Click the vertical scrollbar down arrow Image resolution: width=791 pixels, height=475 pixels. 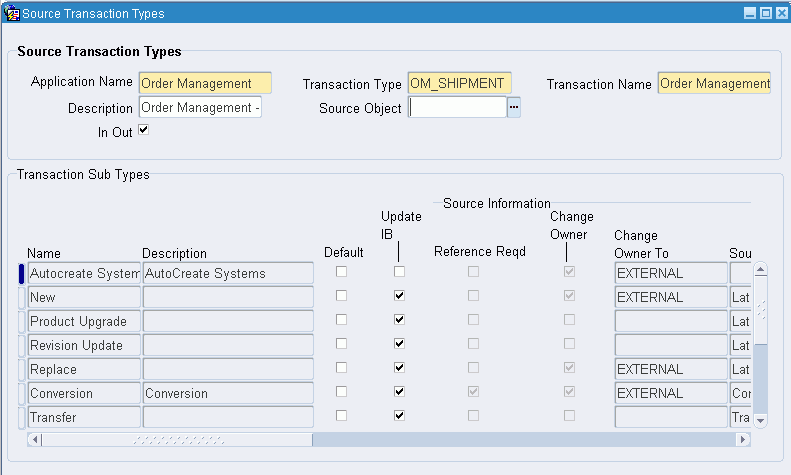point(761,420)
